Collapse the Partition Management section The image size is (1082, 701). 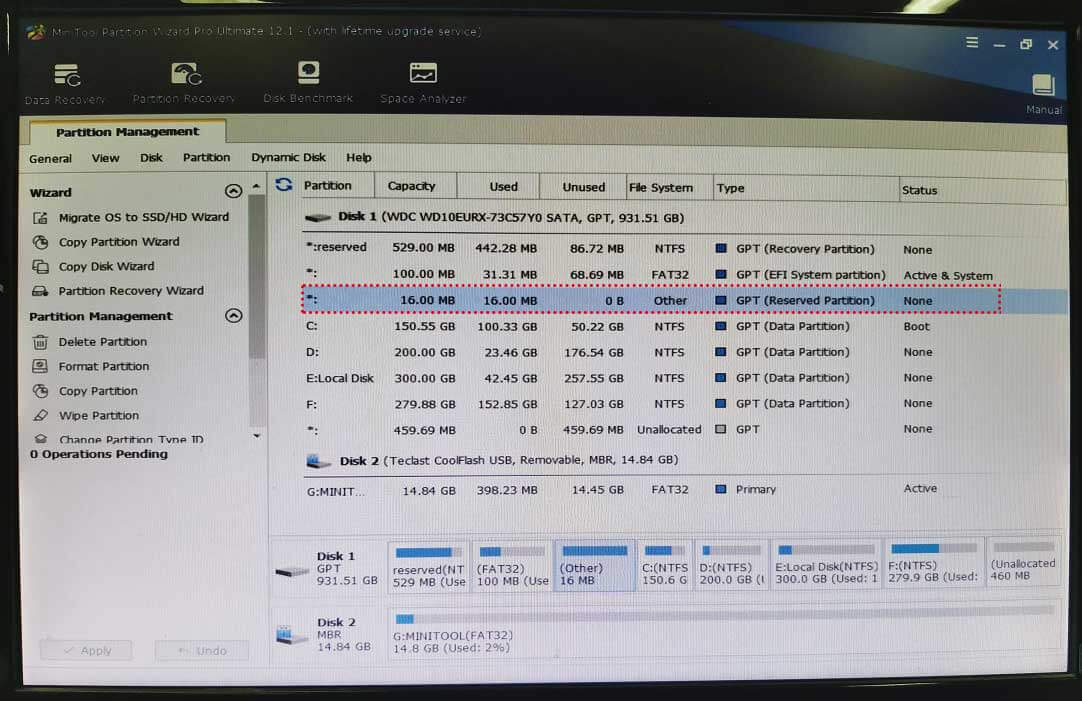[233, 316]
